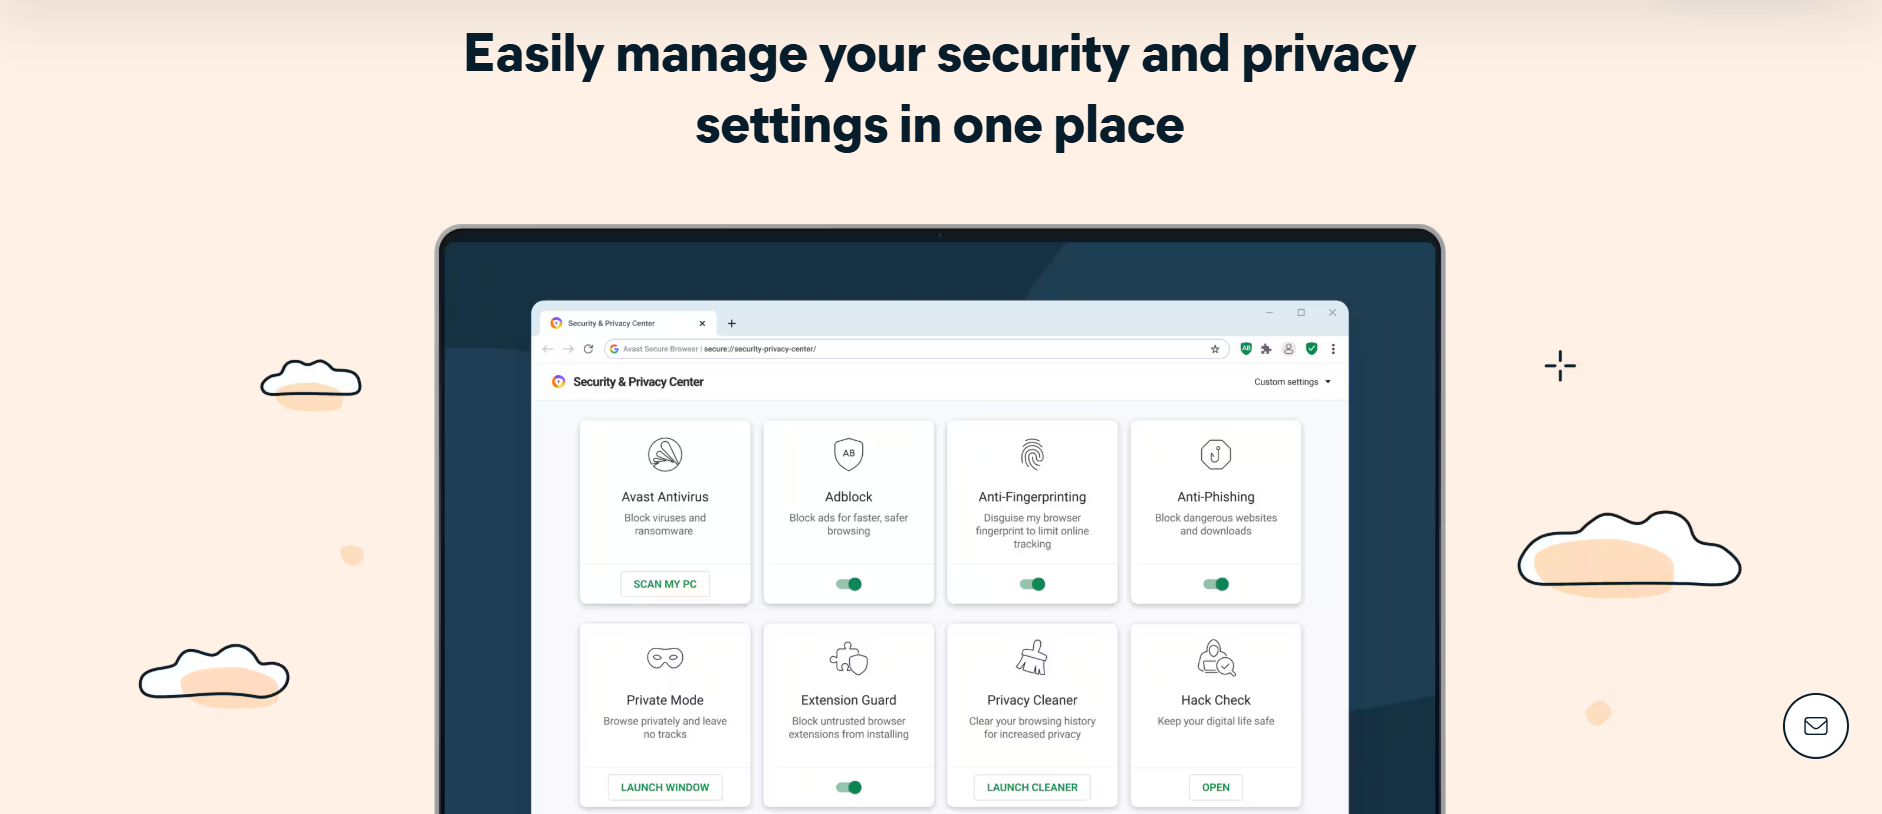
Task: Click the 'Adblock' card title
Action: pos(849,497)
